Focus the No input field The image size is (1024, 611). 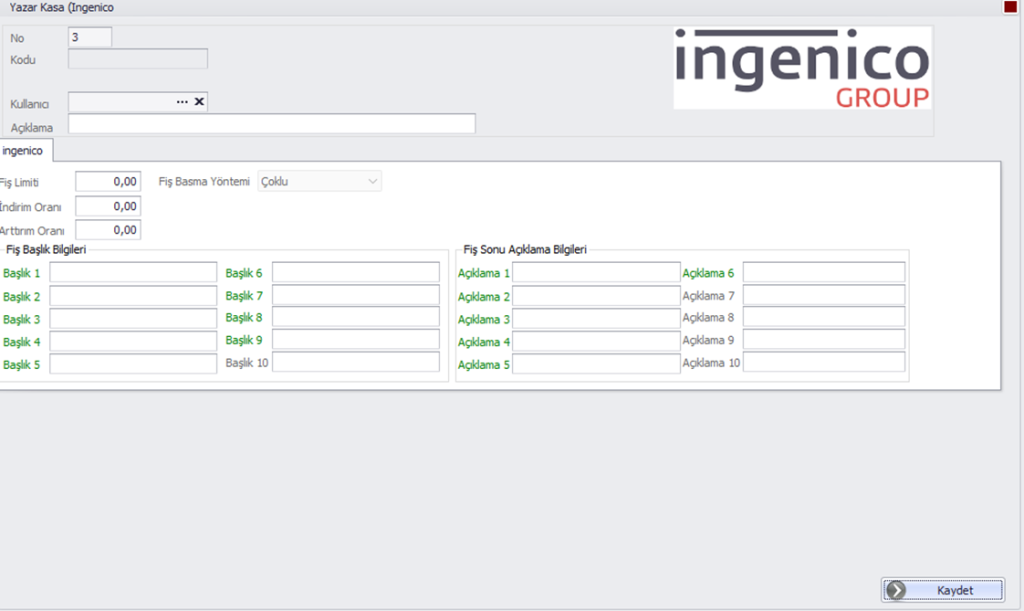point(90,37)
